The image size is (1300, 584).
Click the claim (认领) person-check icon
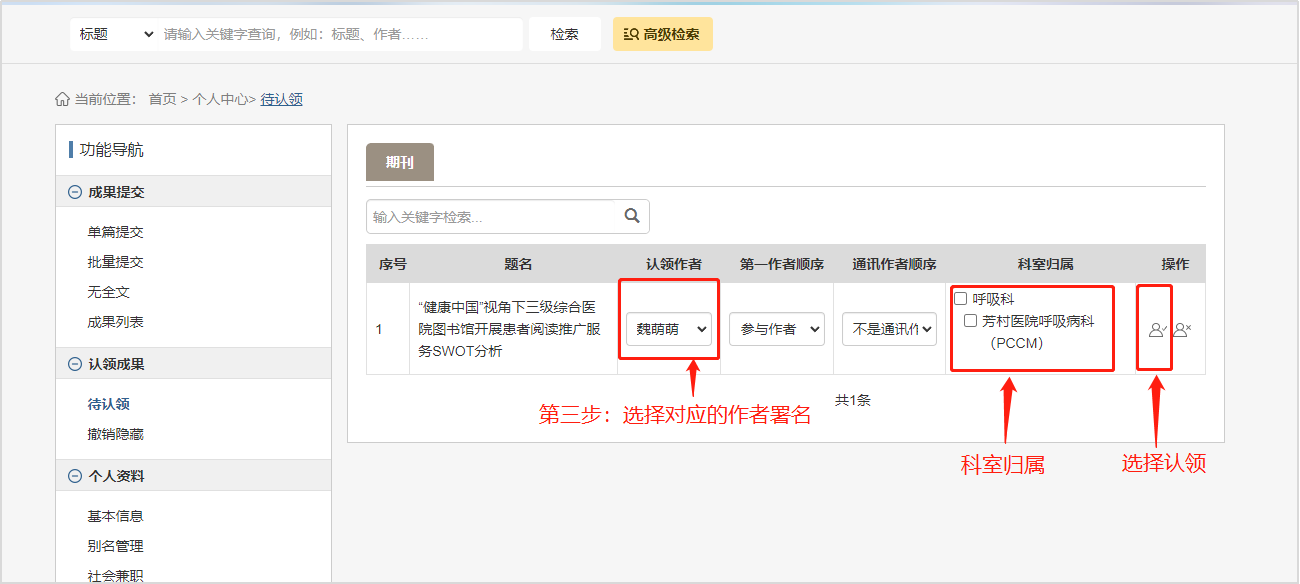(x=1157, y=329)
